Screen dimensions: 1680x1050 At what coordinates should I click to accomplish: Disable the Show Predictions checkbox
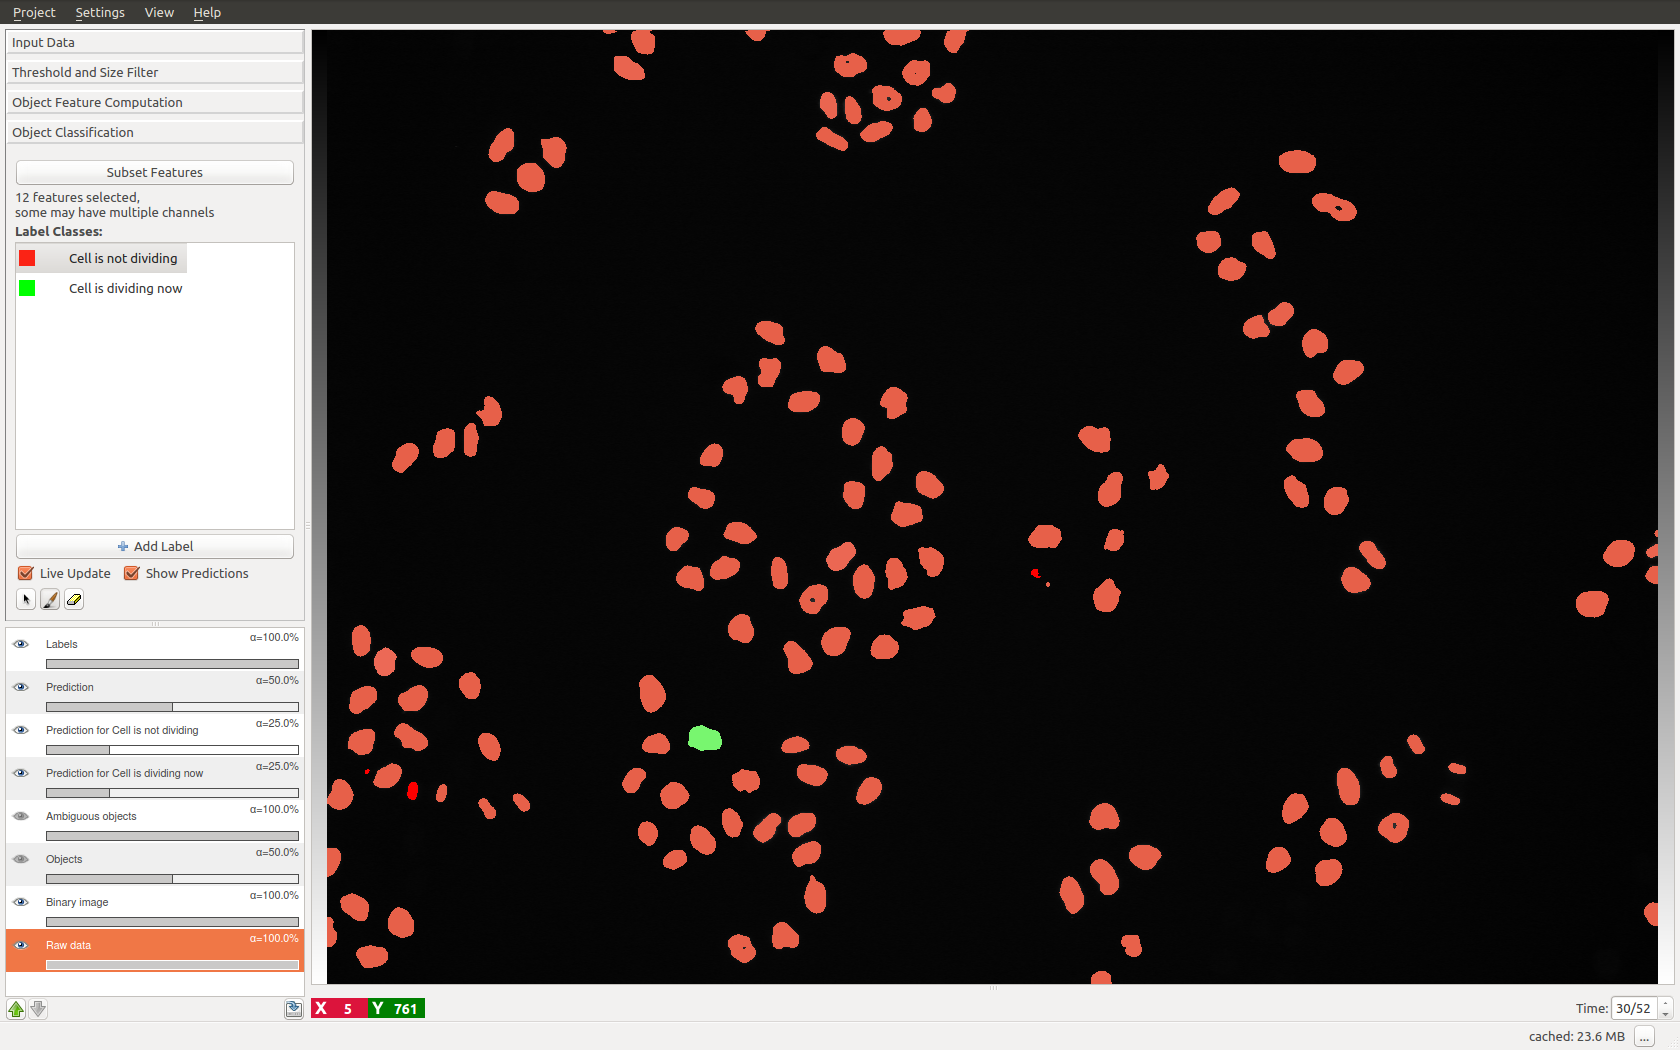pos(132,573)
